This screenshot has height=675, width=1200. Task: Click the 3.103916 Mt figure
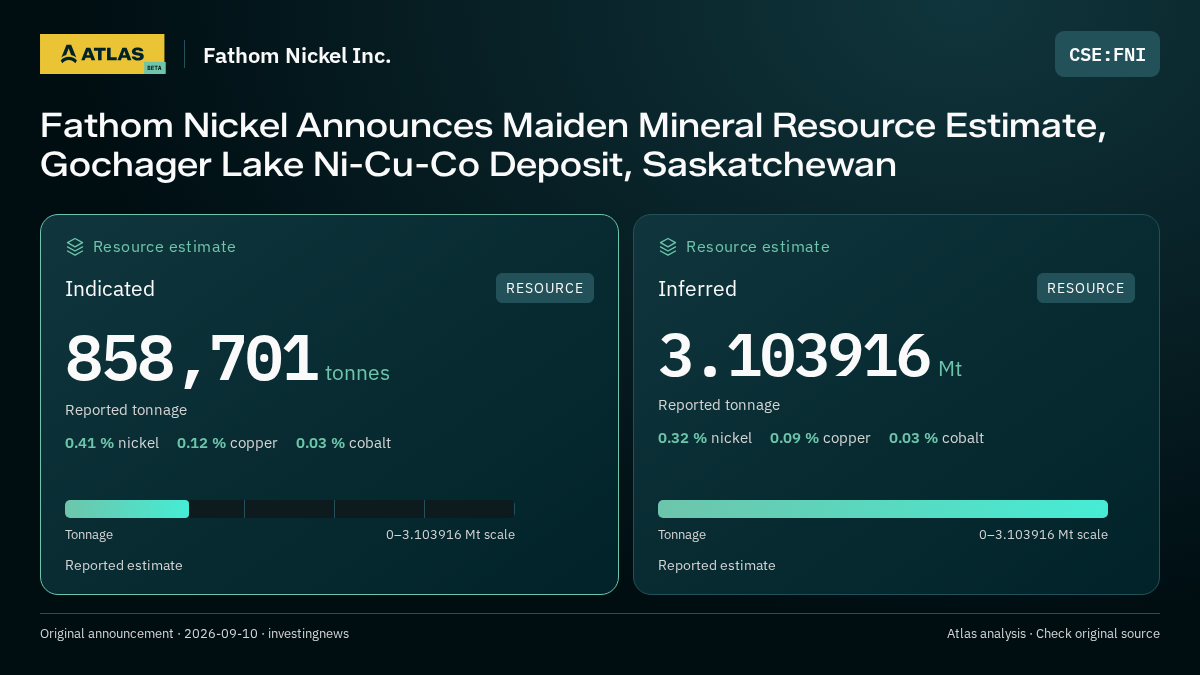tap(810, 356)
